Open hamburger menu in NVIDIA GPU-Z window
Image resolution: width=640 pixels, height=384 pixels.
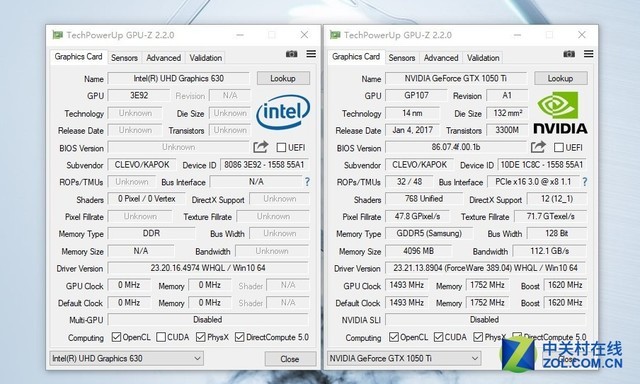coord(589,54)
